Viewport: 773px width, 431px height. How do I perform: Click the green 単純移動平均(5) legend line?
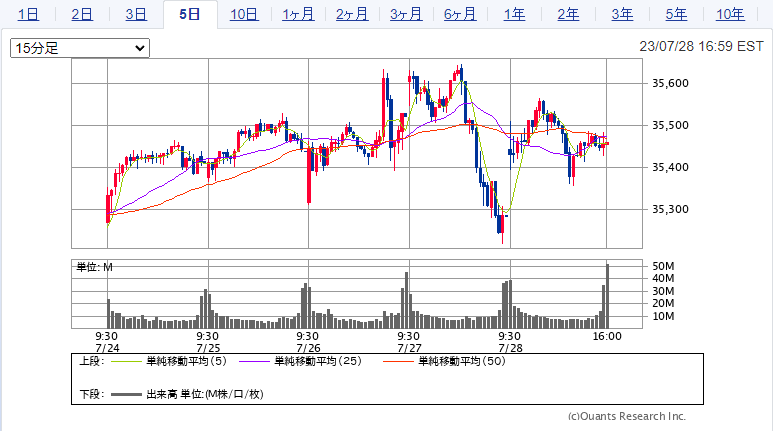pos(126,361)
